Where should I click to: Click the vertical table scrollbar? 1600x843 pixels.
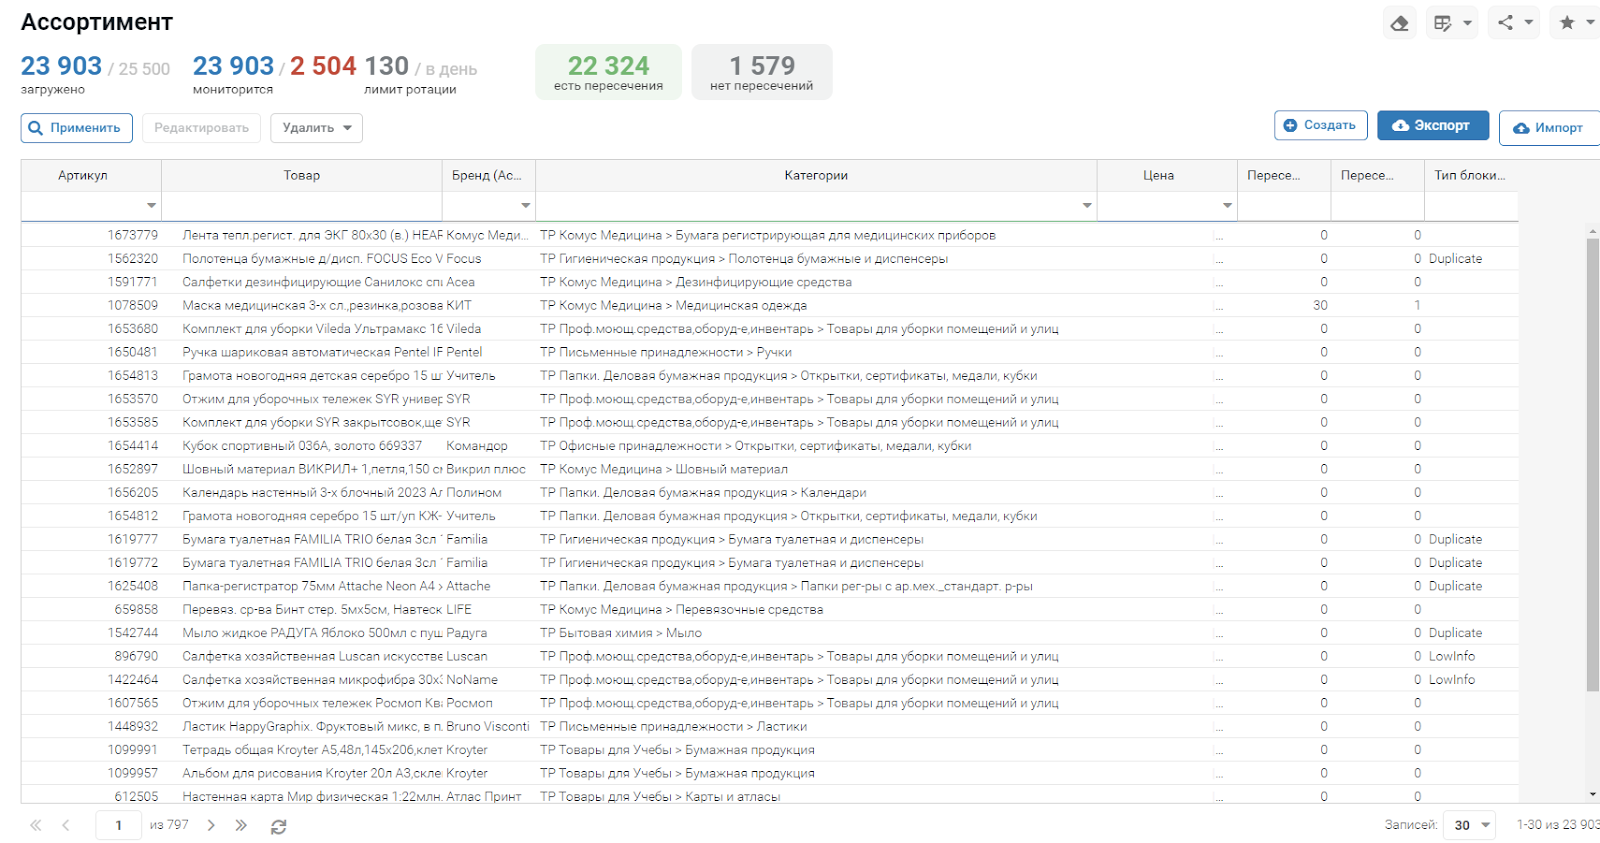coord(1592,465)
